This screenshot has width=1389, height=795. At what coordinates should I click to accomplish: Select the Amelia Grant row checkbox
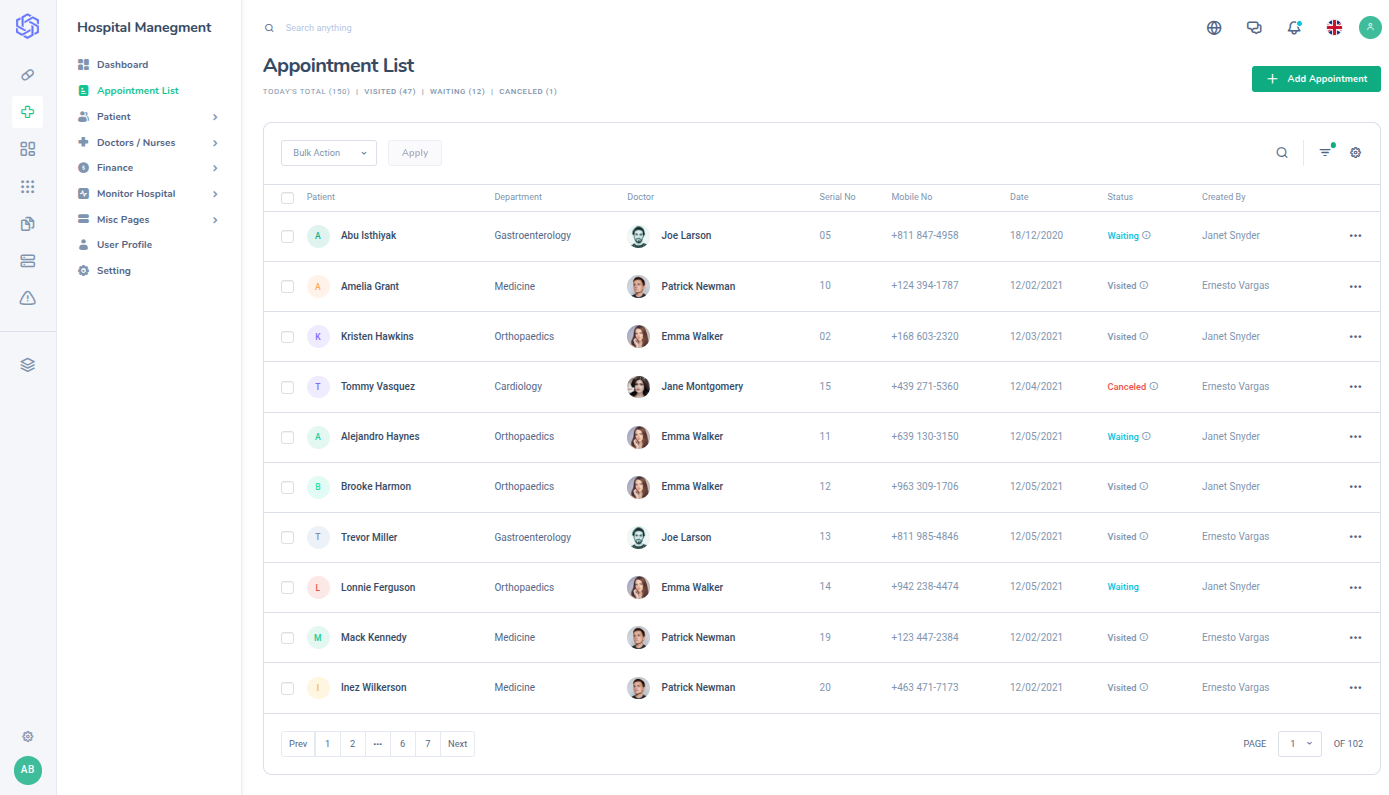tap(288, 287)
